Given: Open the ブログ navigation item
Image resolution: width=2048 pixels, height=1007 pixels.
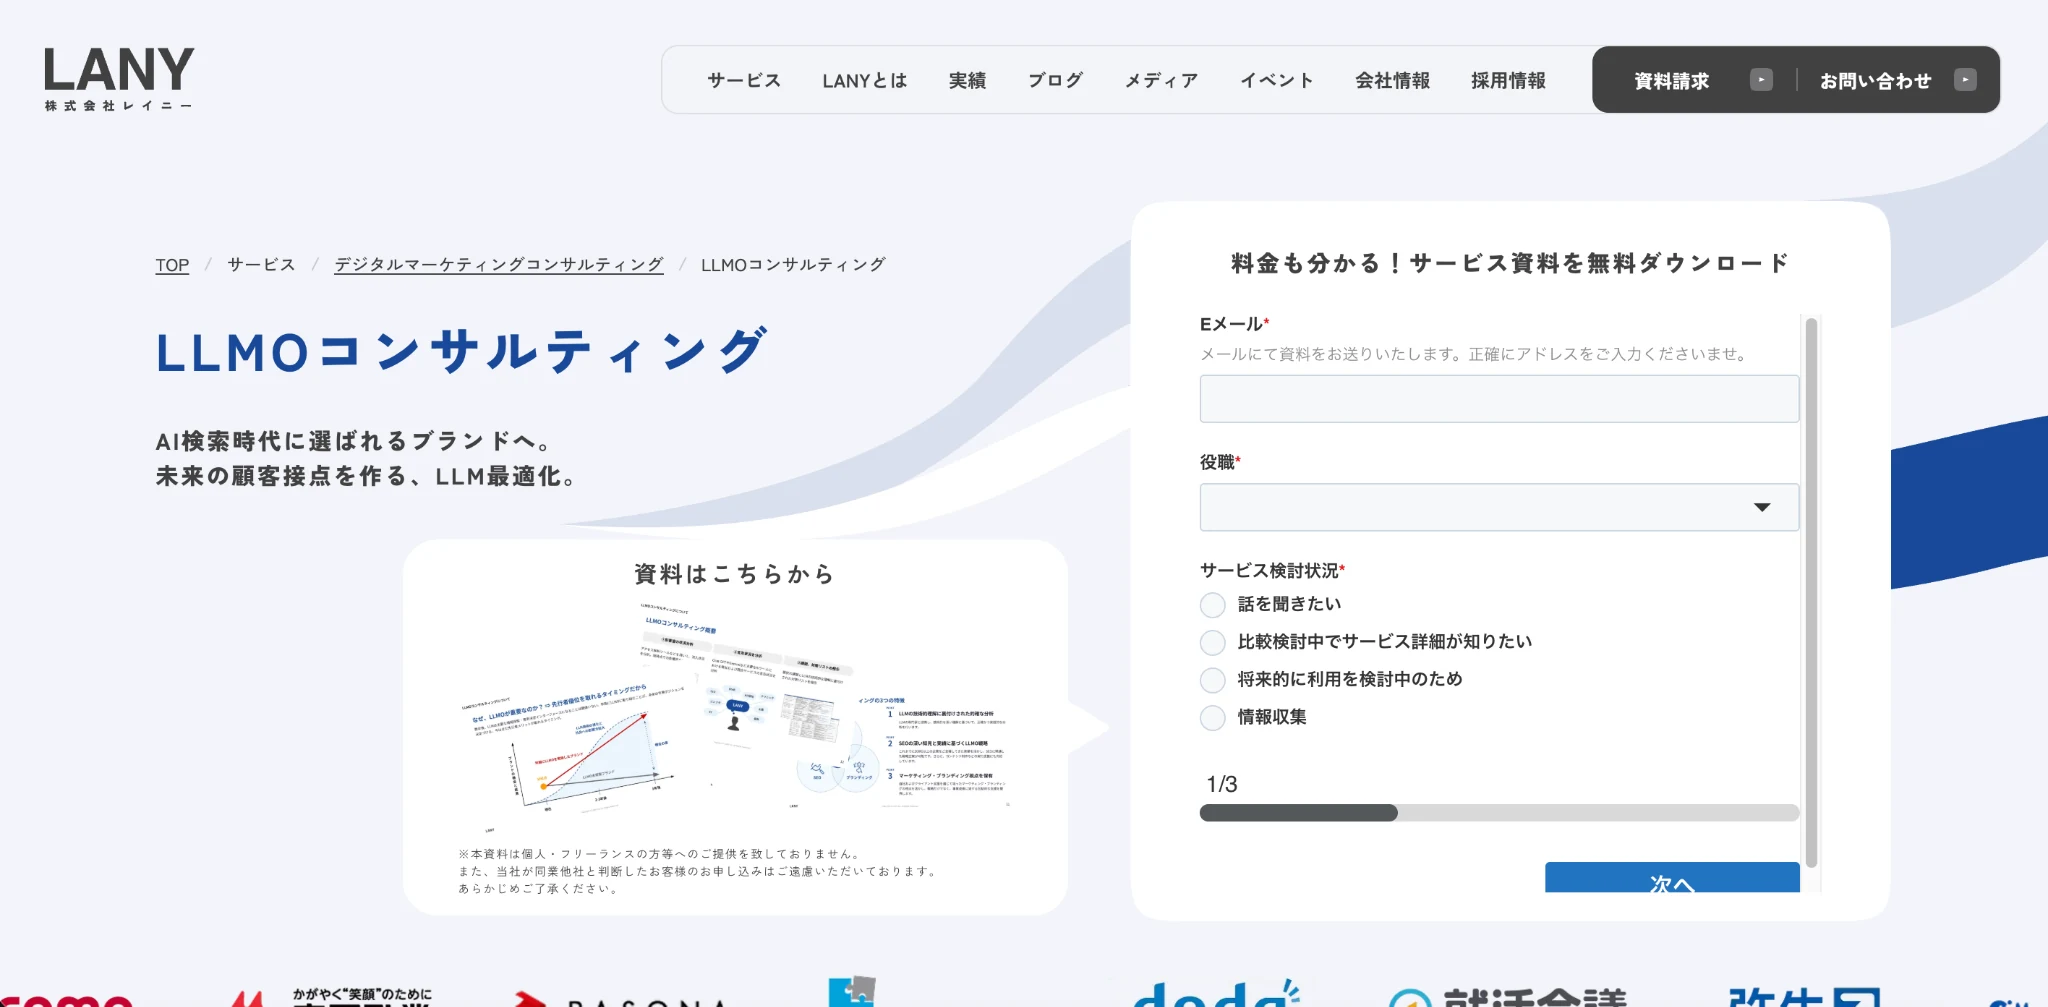Looking at the screenshot, I should [1055, 80].
